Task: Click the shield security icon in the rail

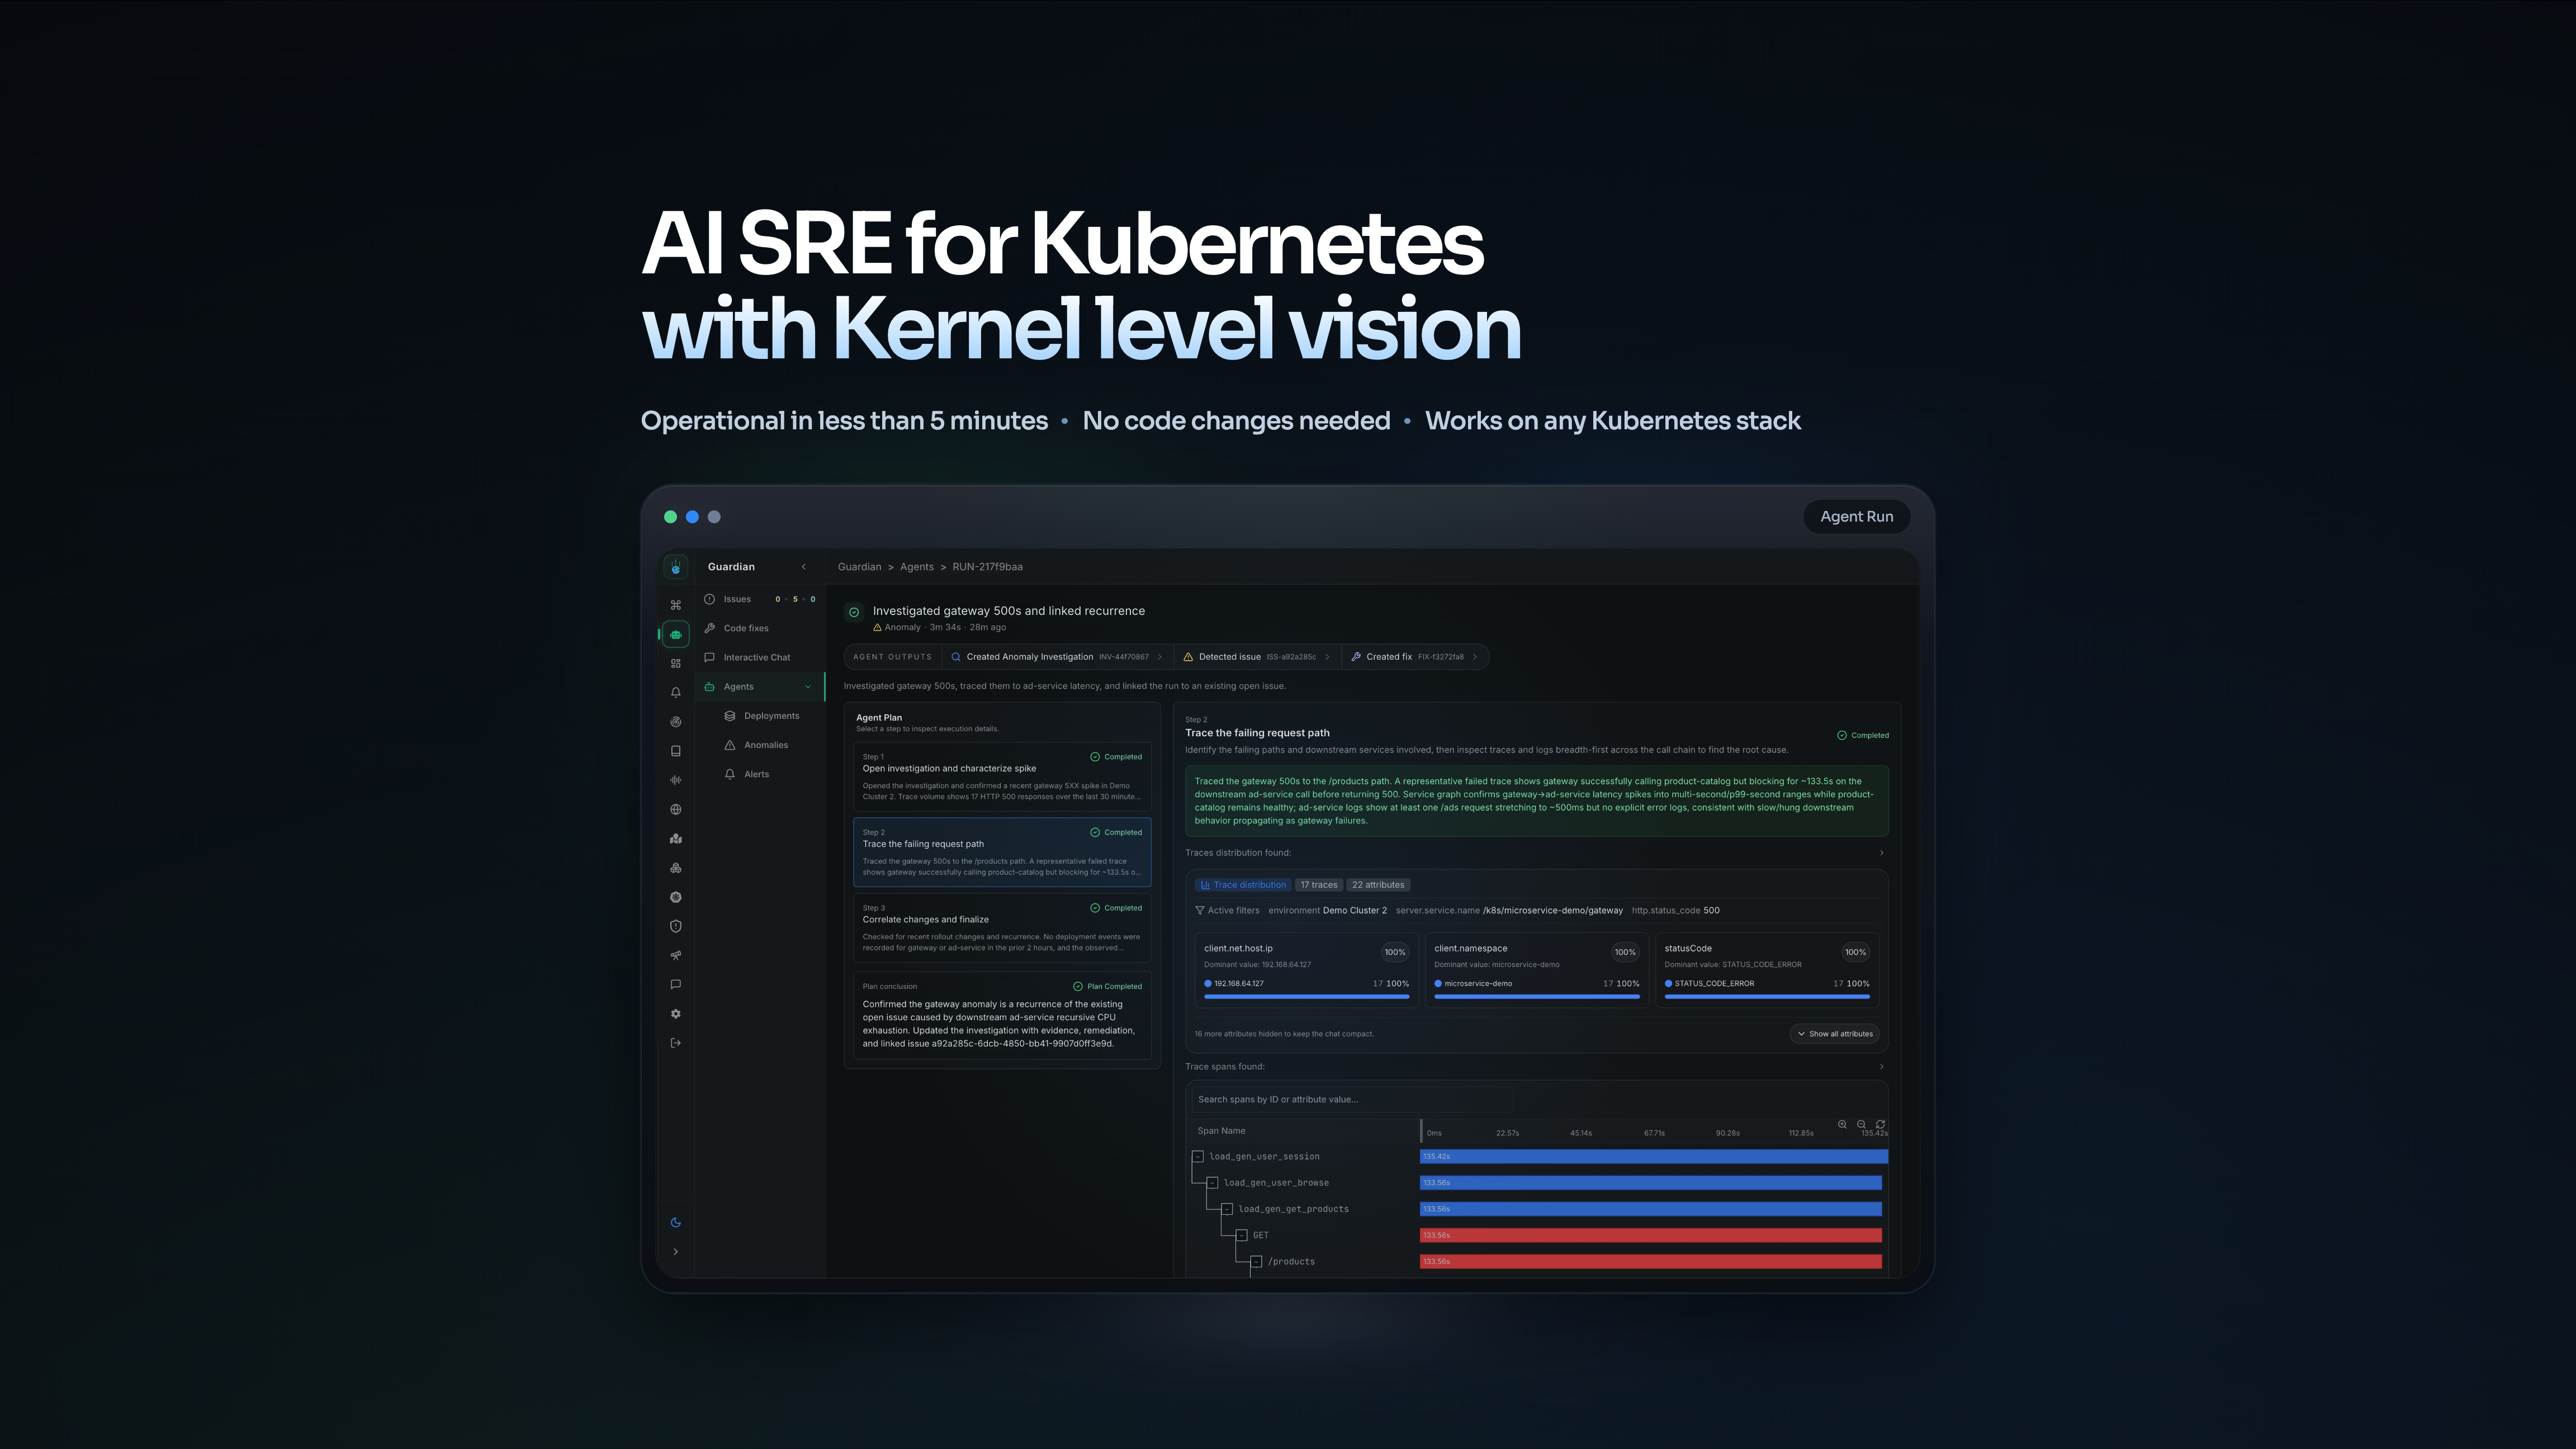Action: click(676, 926)
